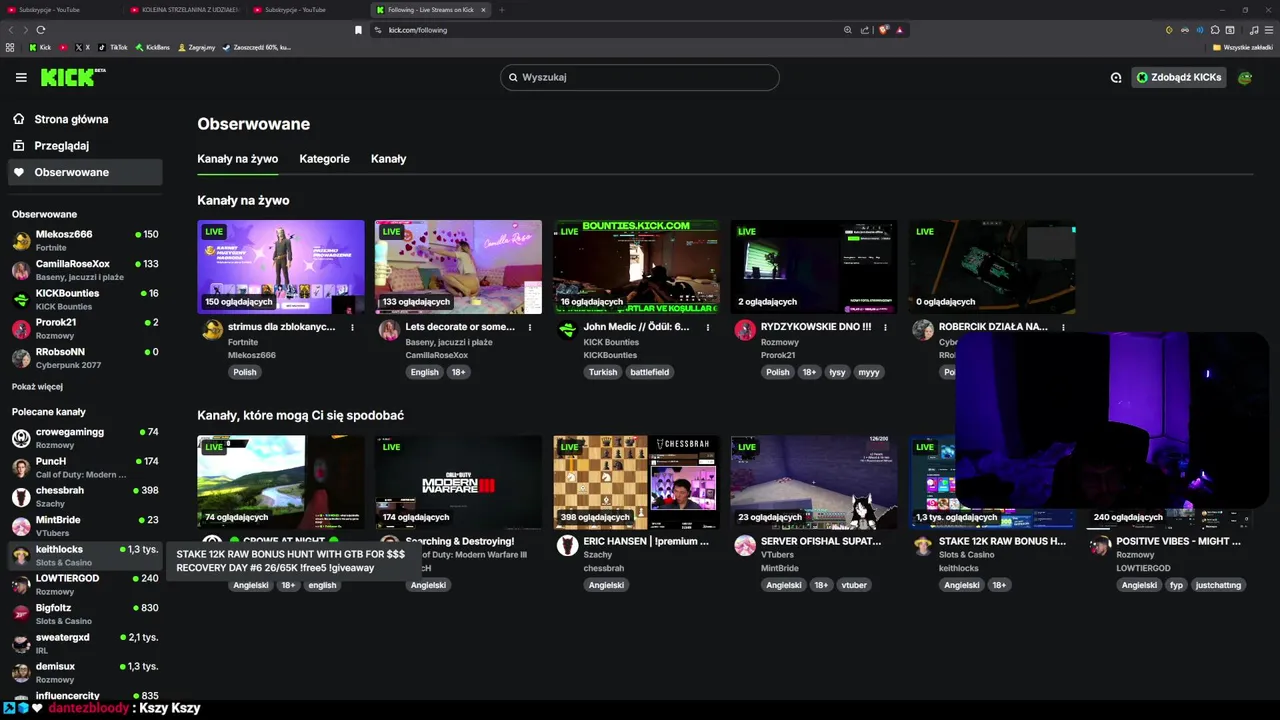Switch to KOLEJNA STRZELANINA browser tab
The width and height of the screenshot is (1280, 720).
click(x=185, y=9)
